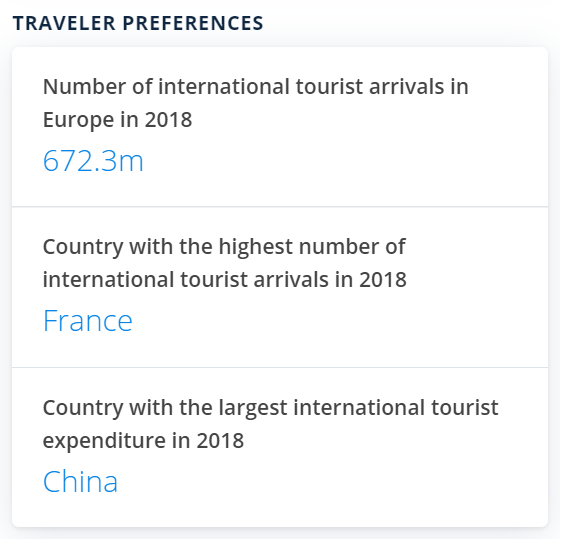Click 'Number of international tourist arrivals in' text line

click(256, 87)
